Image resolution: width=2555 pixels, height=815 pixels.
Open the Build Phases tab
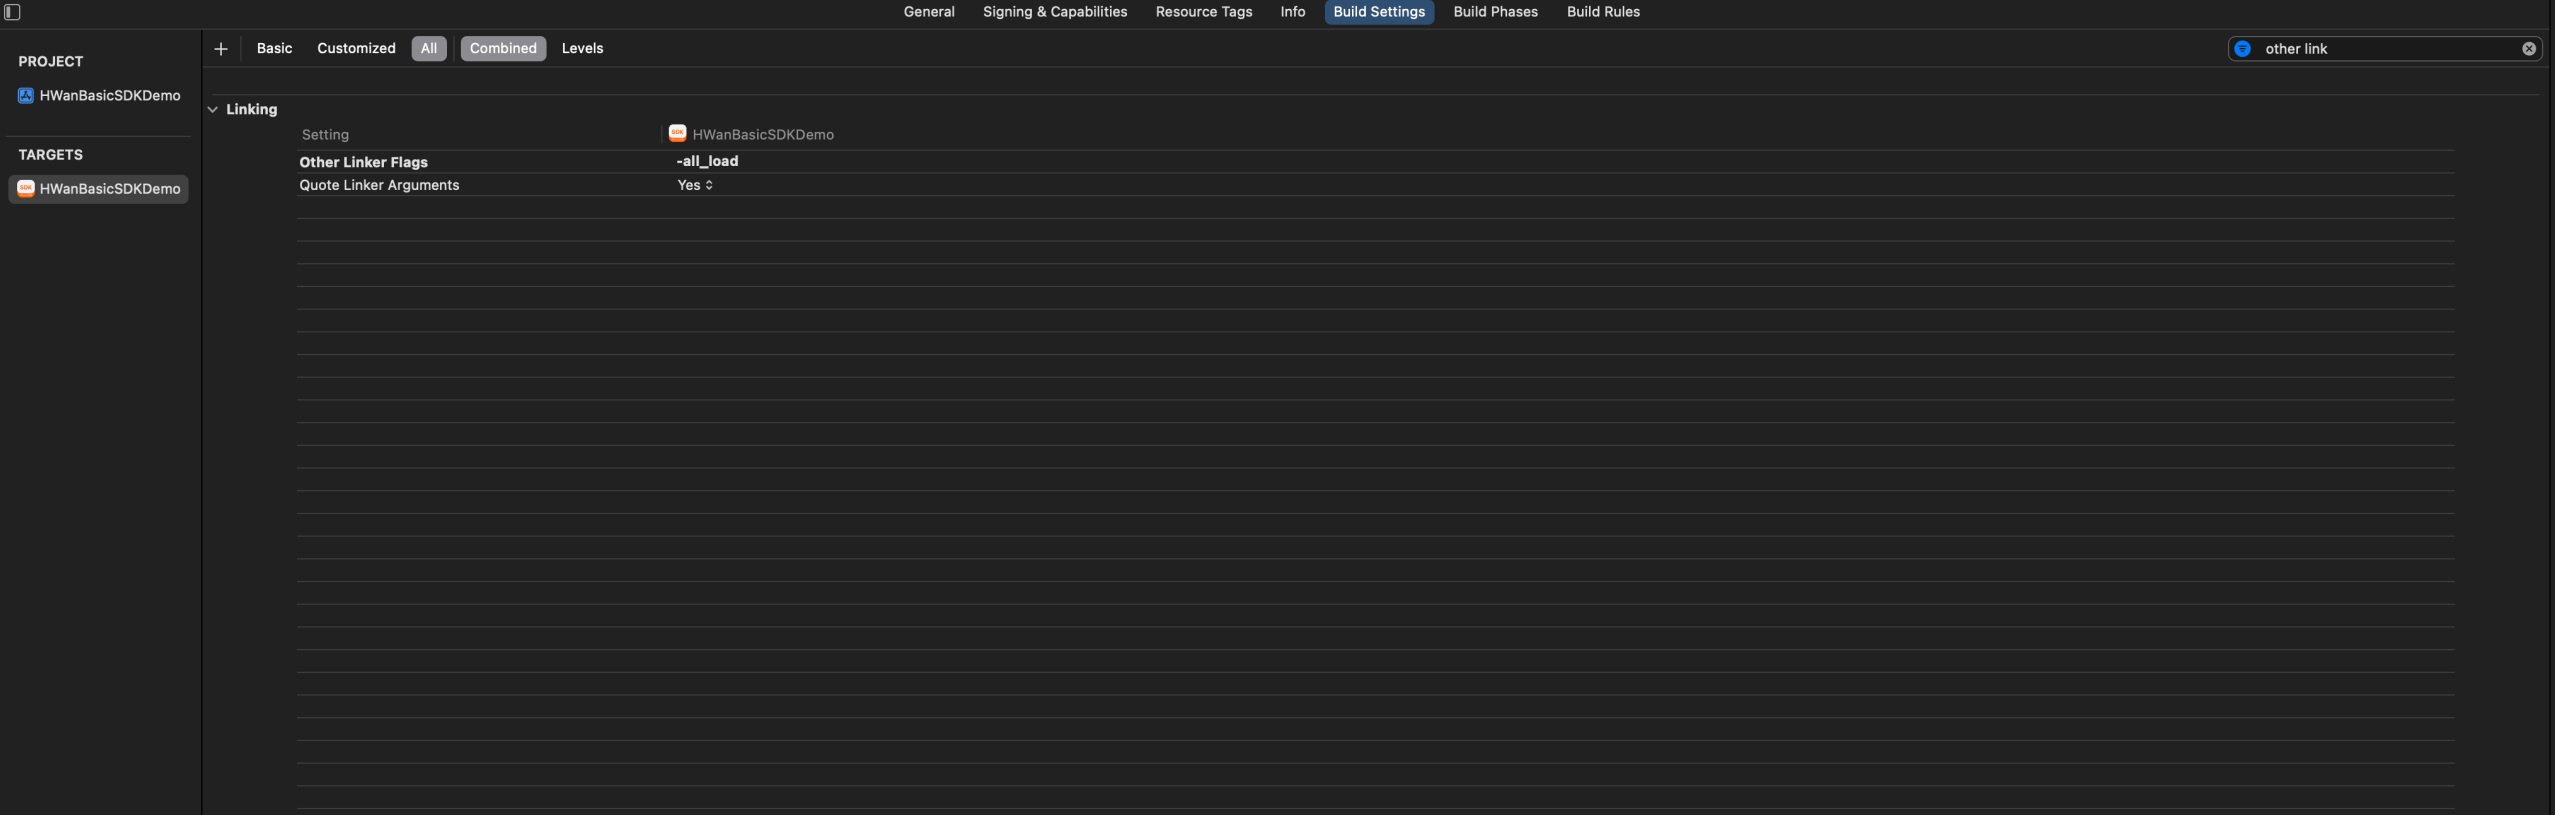click(x=1495, y=12)
